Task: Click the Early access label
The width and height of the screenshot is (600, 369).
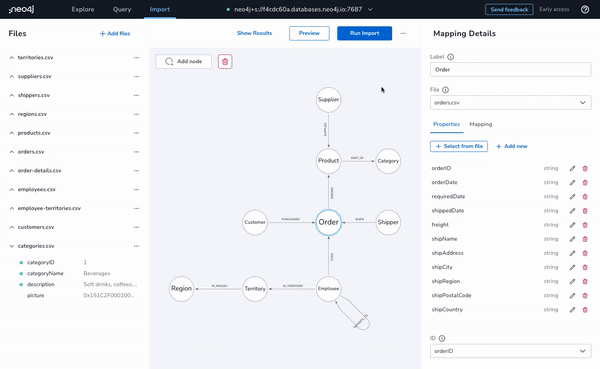Action: pyautogui.click(x=554, y=9)
